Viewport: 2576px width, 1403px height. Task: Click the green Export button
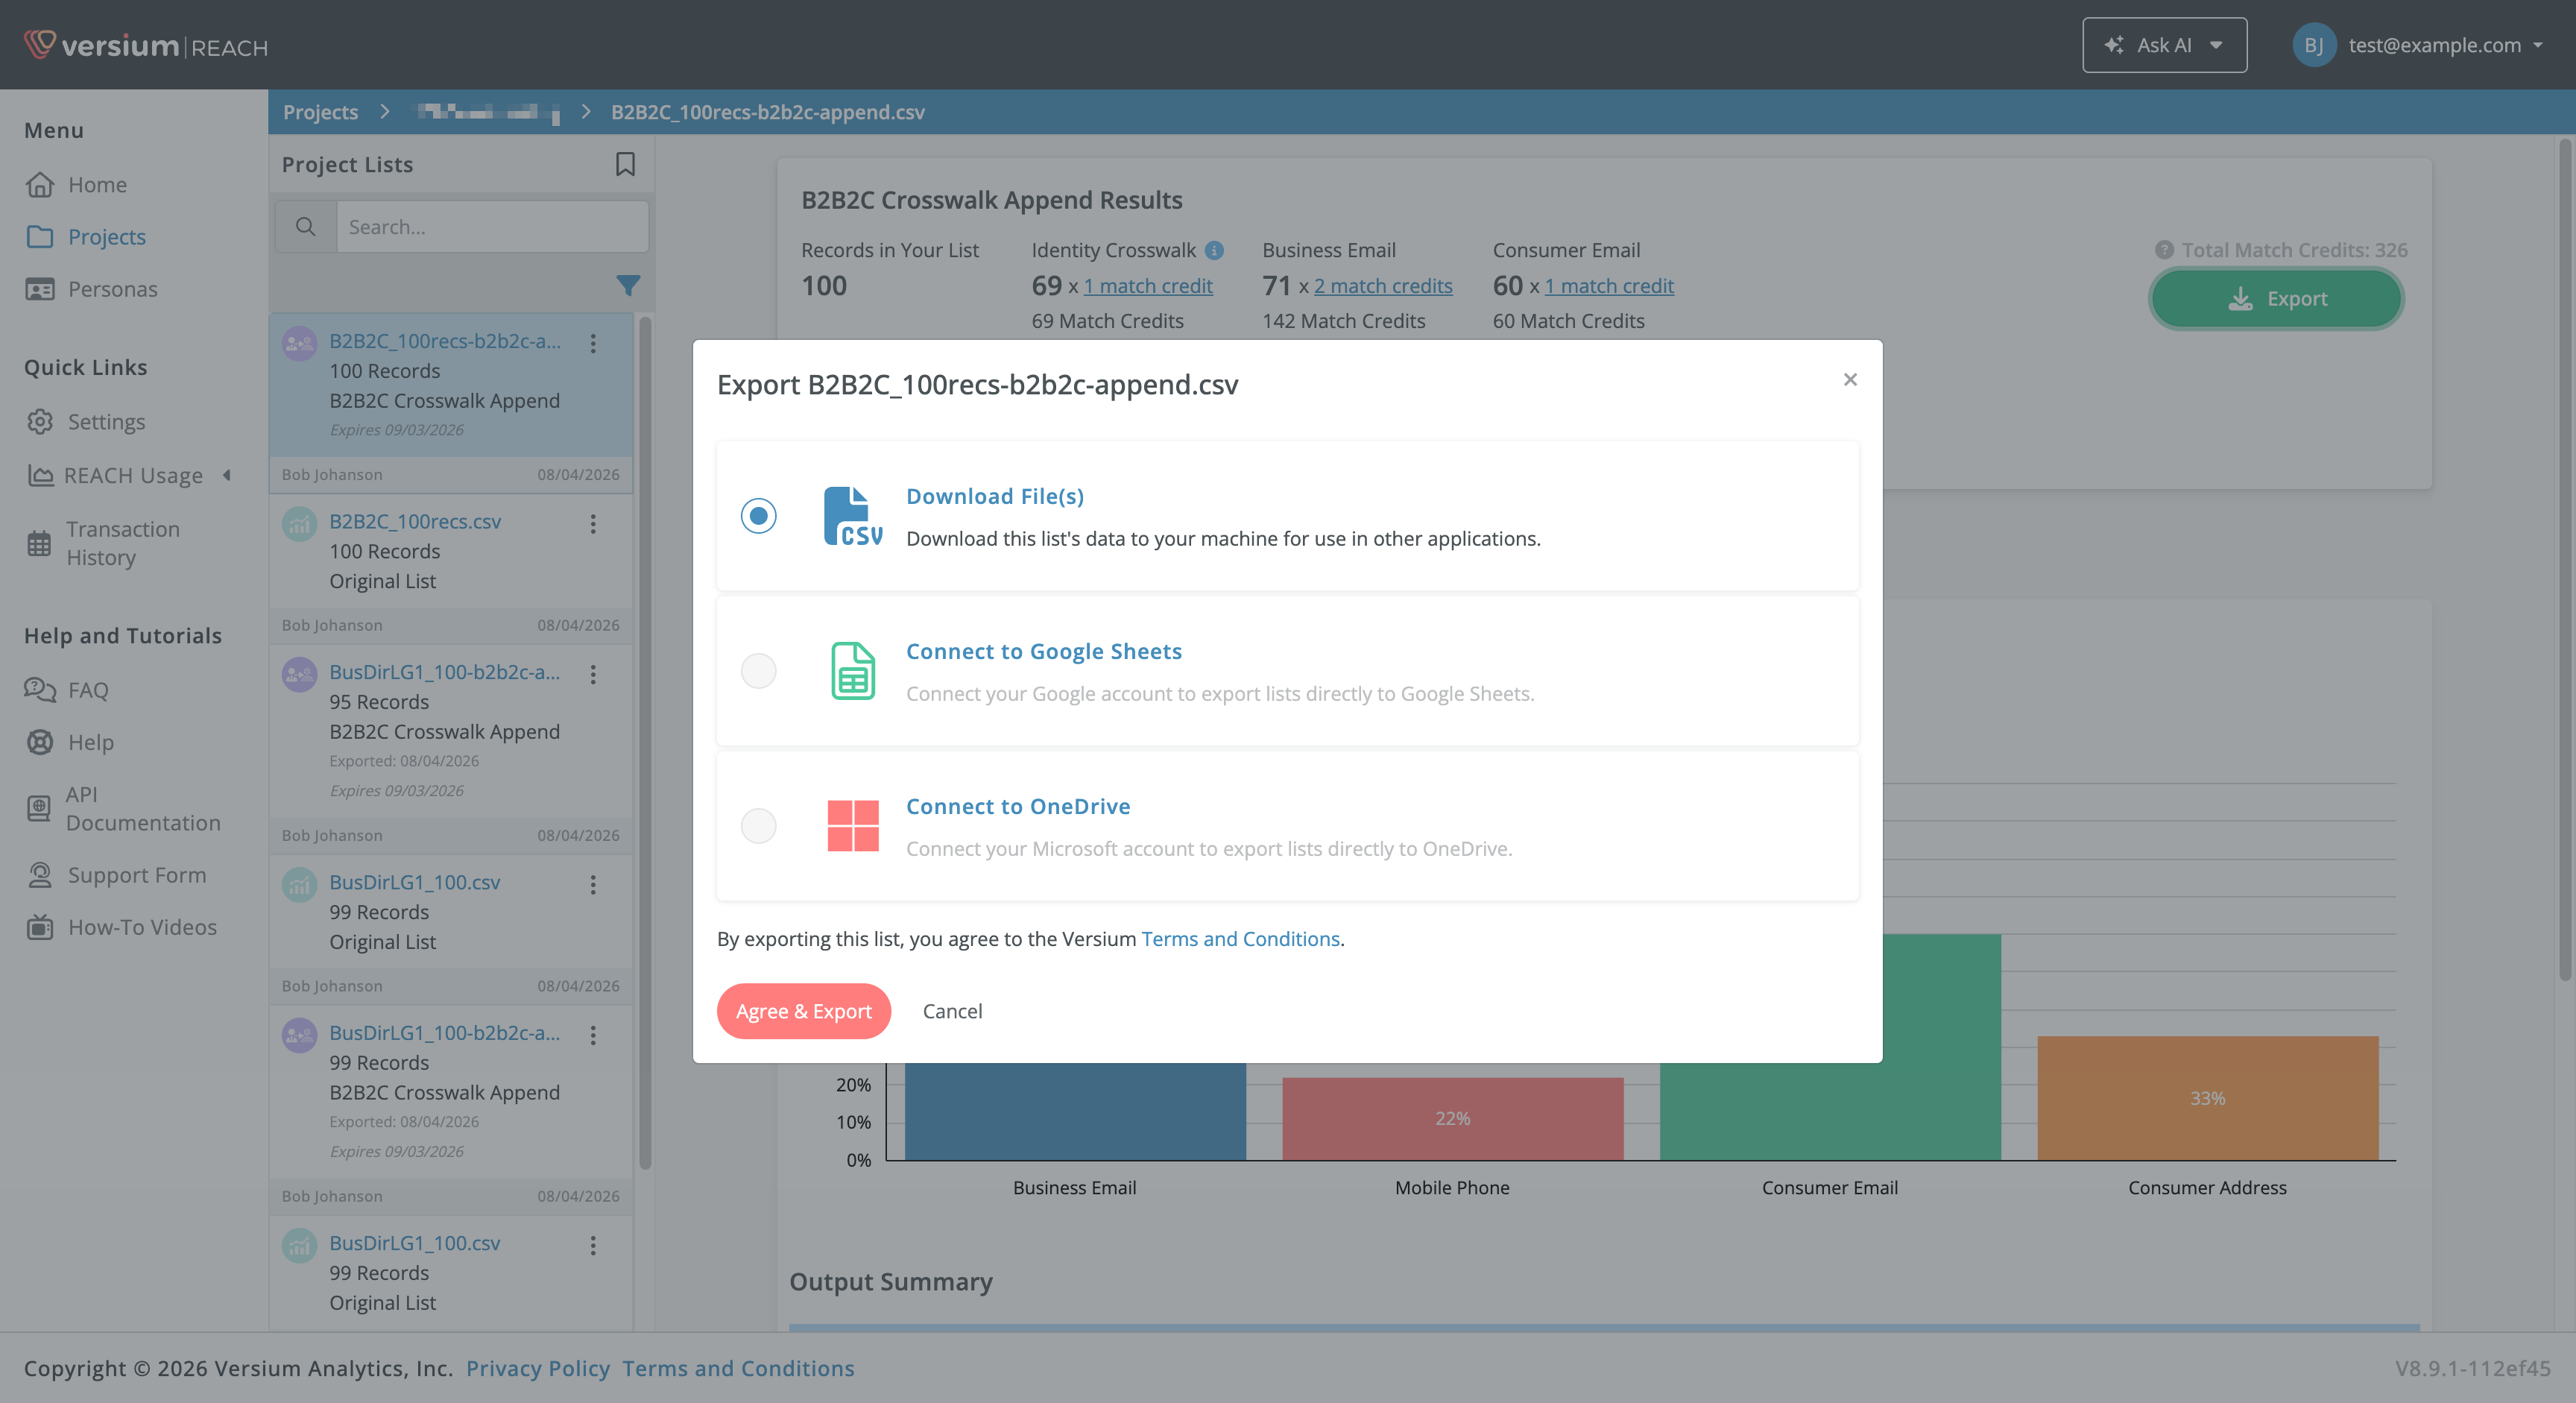(x=2276, y=299)
